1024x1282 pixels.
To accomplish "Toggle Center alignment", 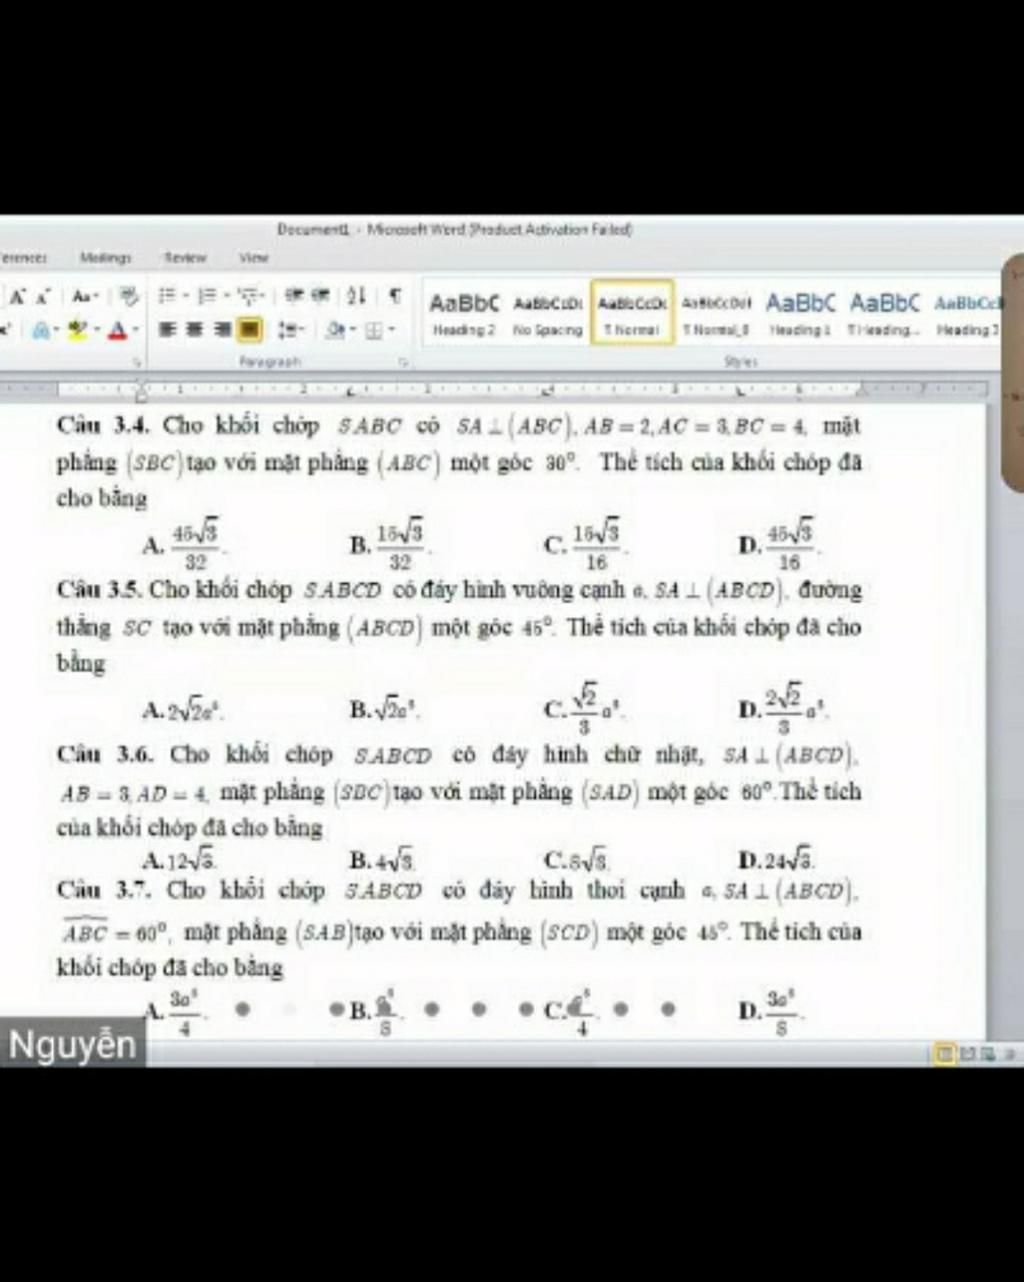I will (x=195, y=328).
